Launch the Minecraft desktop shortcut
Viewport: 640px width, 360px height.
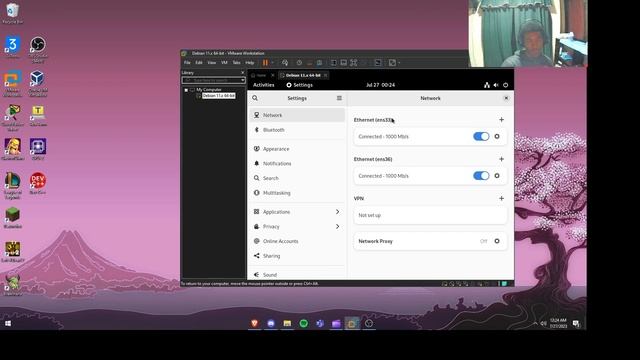click(x=13, y=217)
